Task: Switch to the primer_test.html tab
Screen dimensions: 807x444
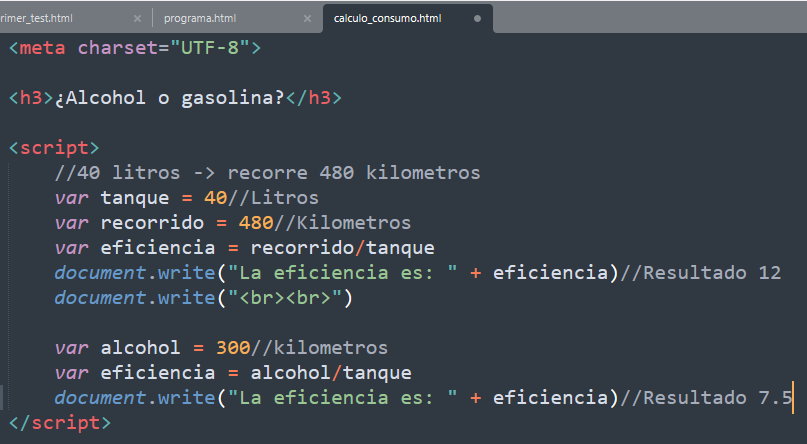Action: 36,19
